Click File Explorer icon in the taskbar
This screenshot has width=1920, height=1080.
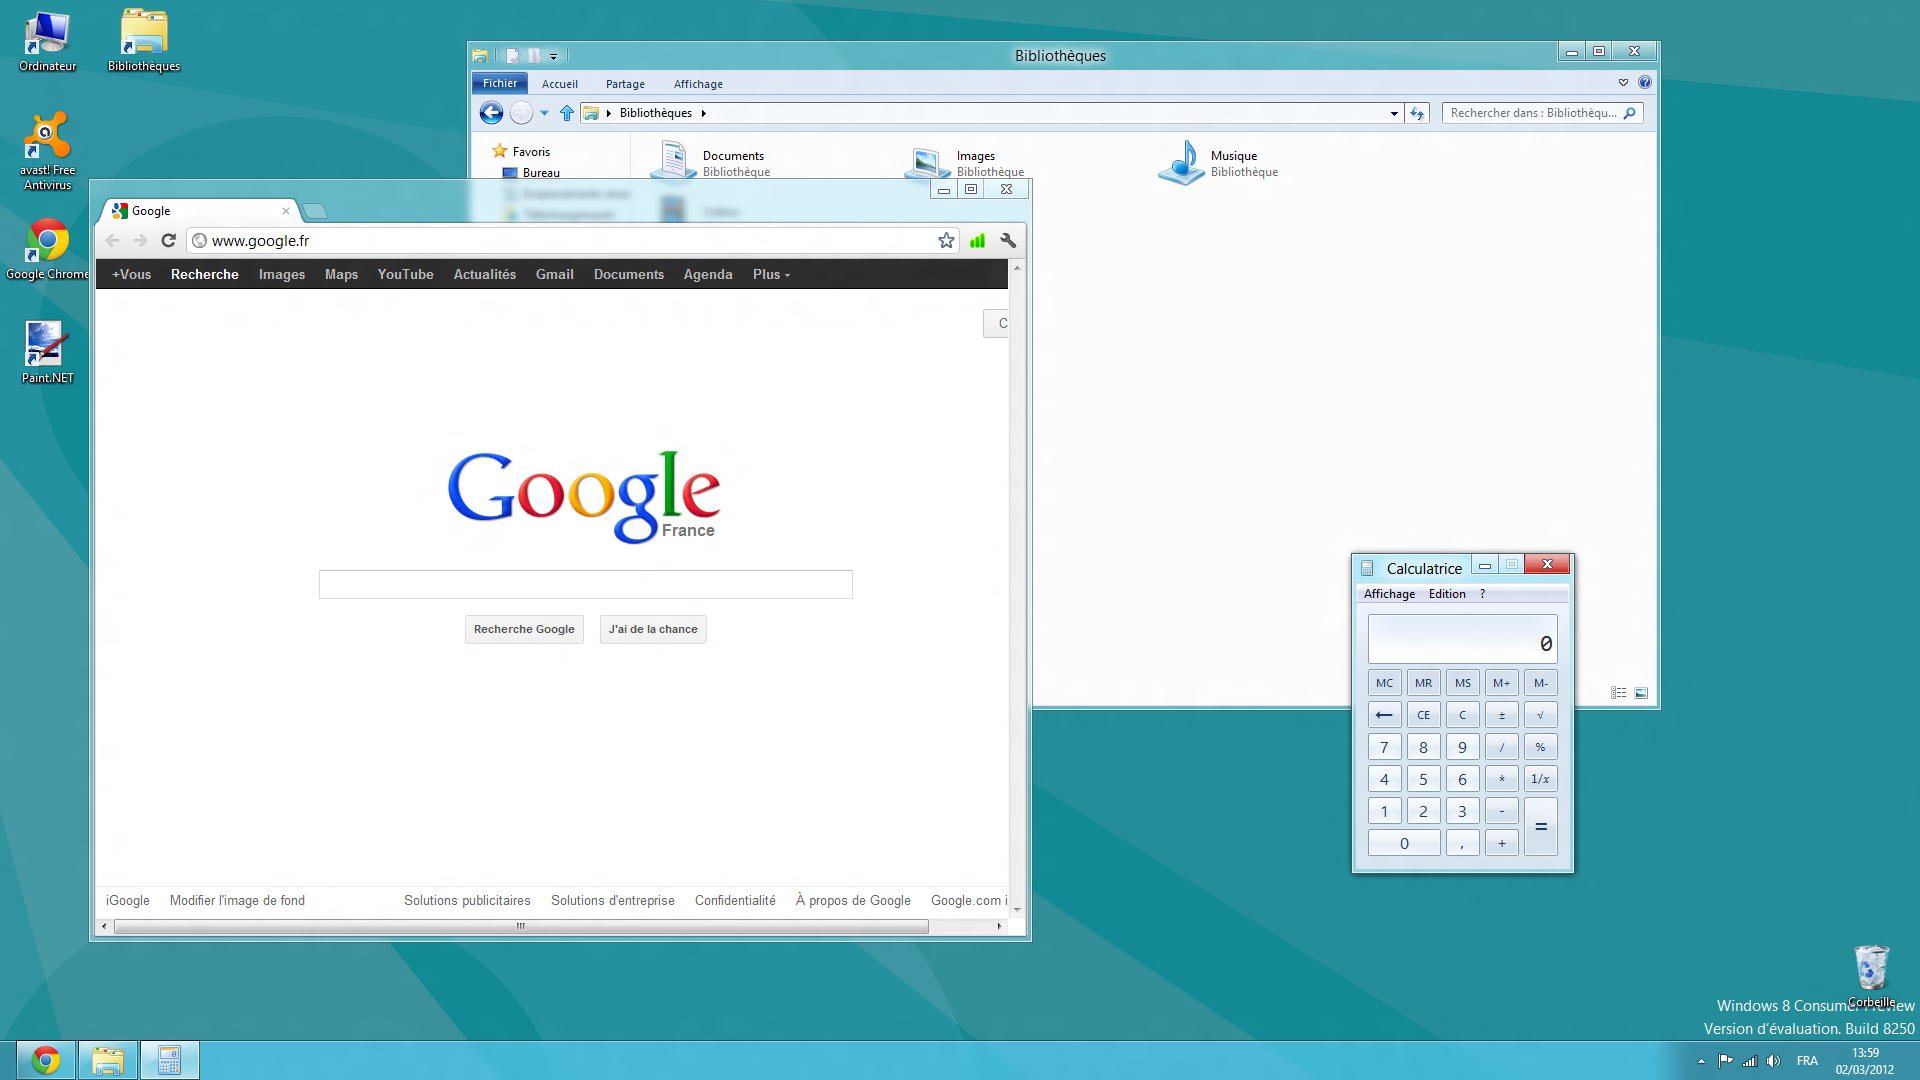click(108, 1060)
